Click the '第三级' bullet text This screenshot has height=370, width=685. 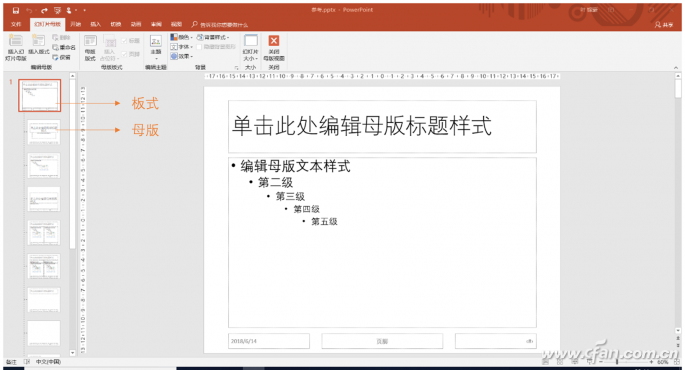click(290, 197)
